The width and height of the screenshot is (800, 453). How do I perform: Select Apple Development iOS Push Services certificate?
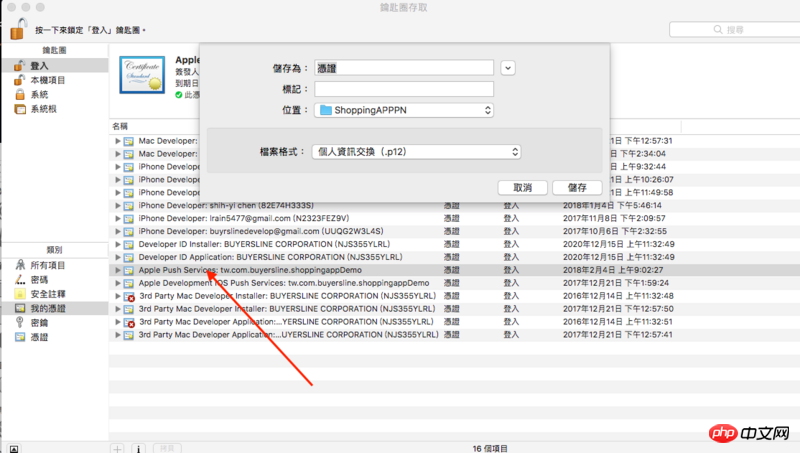click(284, 283)
